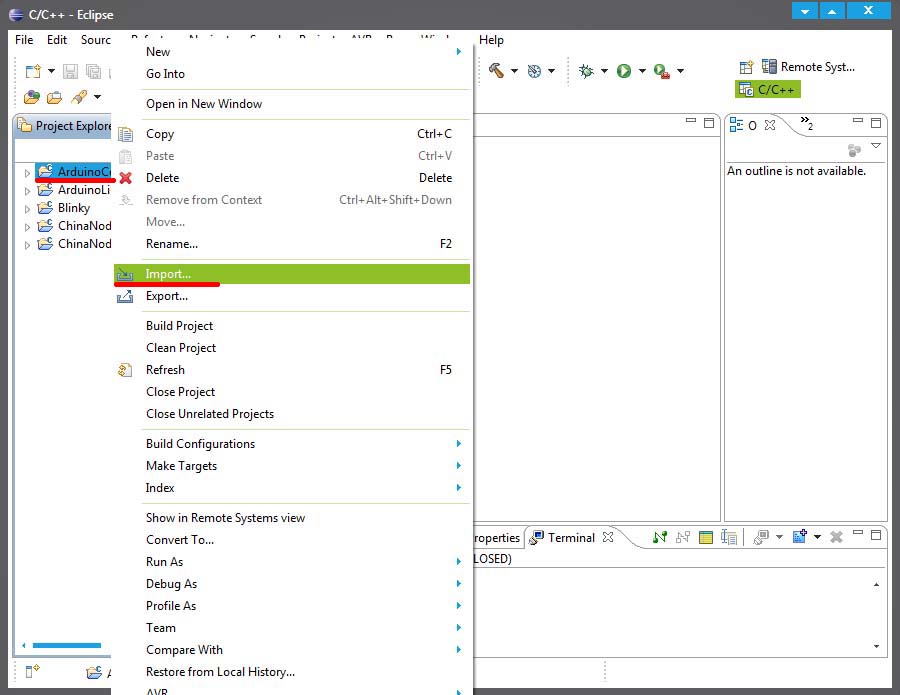Click the Terminal scroll down arrow
Viewport: 900px width, 695px height.
pyautogui.click(x=876, y=646)
